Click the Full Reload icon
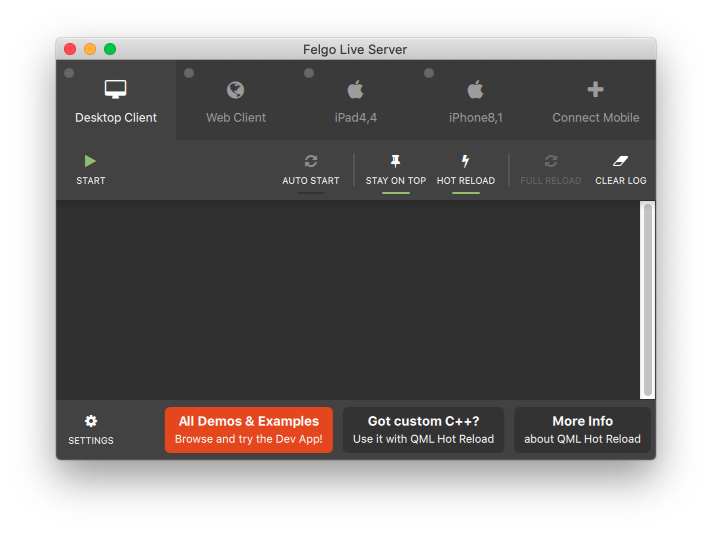The width and height of the screenshot is (712, 534). [551, 161]
